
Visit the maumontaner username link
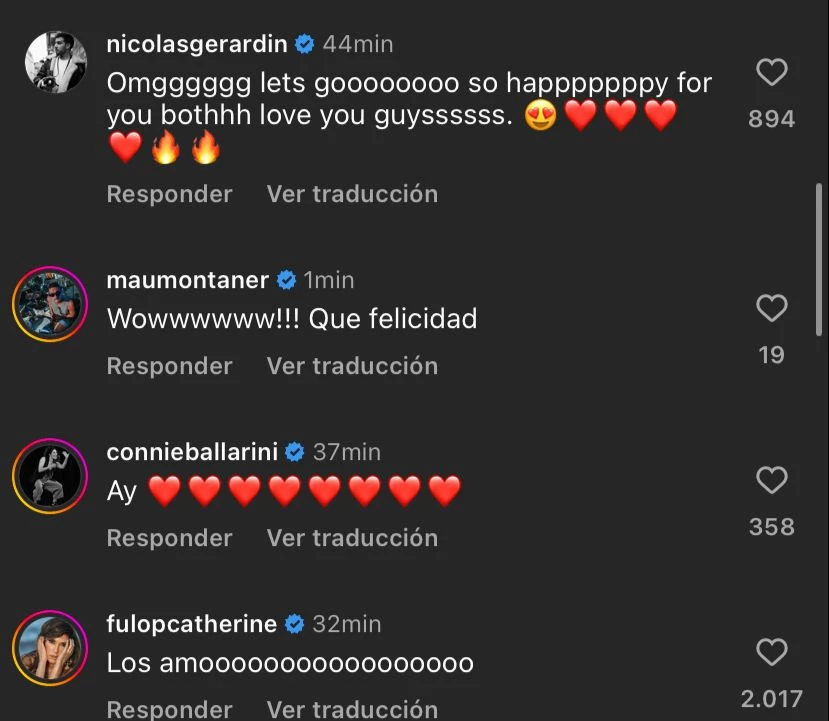pos(187,280)
